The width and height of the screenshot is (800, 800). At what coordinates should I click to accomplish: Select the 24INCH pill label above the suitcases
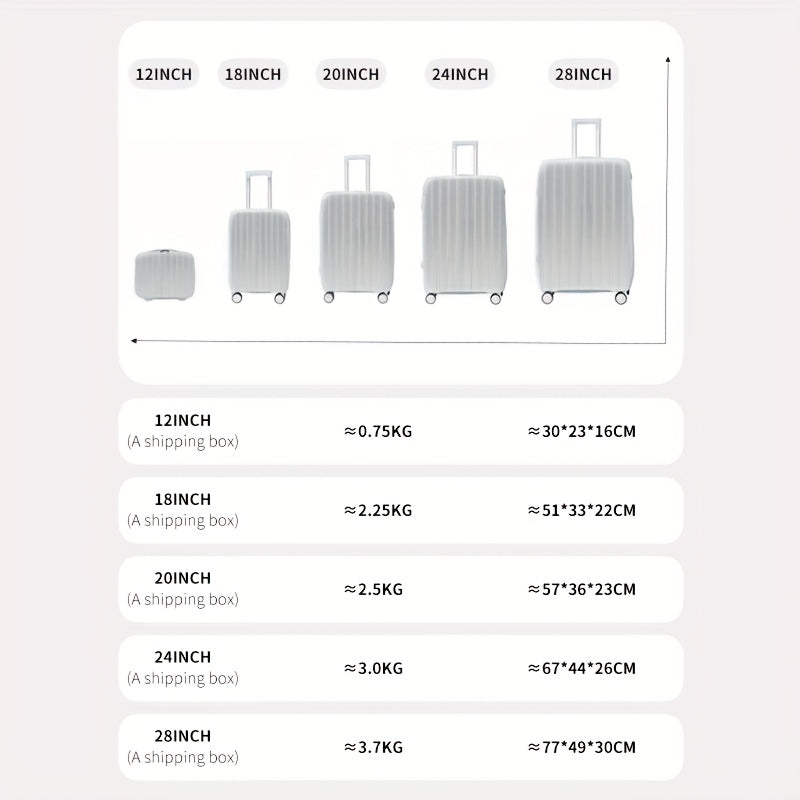[459, 74]
